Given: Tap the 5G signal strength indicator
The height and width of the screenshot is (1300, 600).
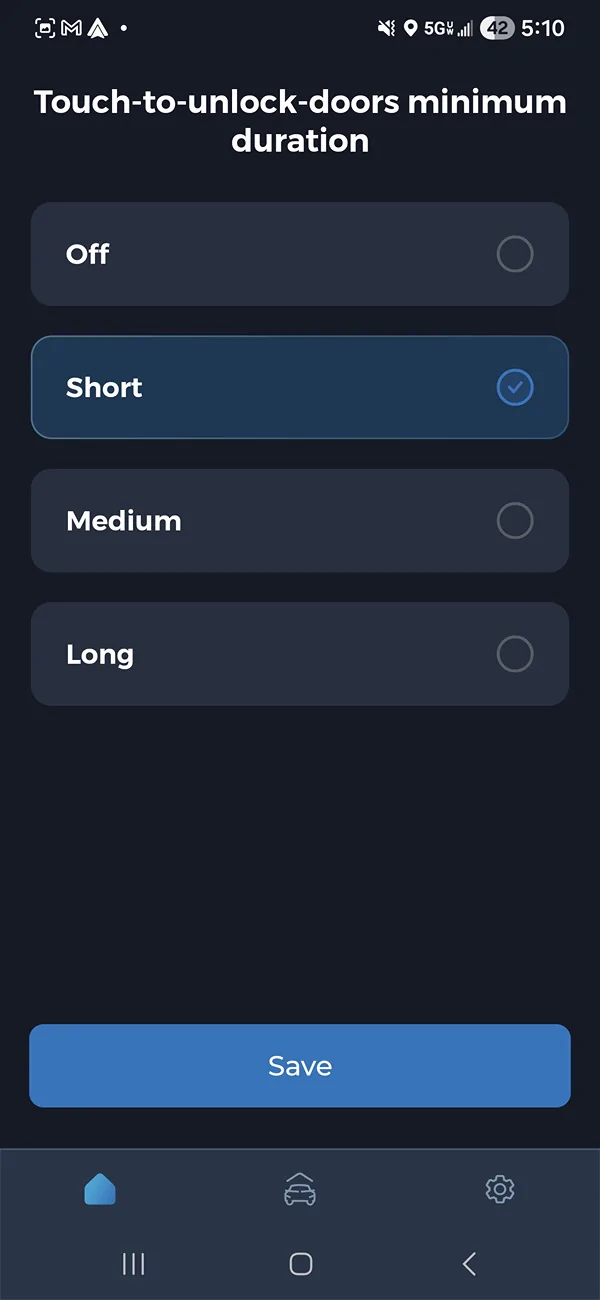Looking at the screenshot, I should 448,28.
